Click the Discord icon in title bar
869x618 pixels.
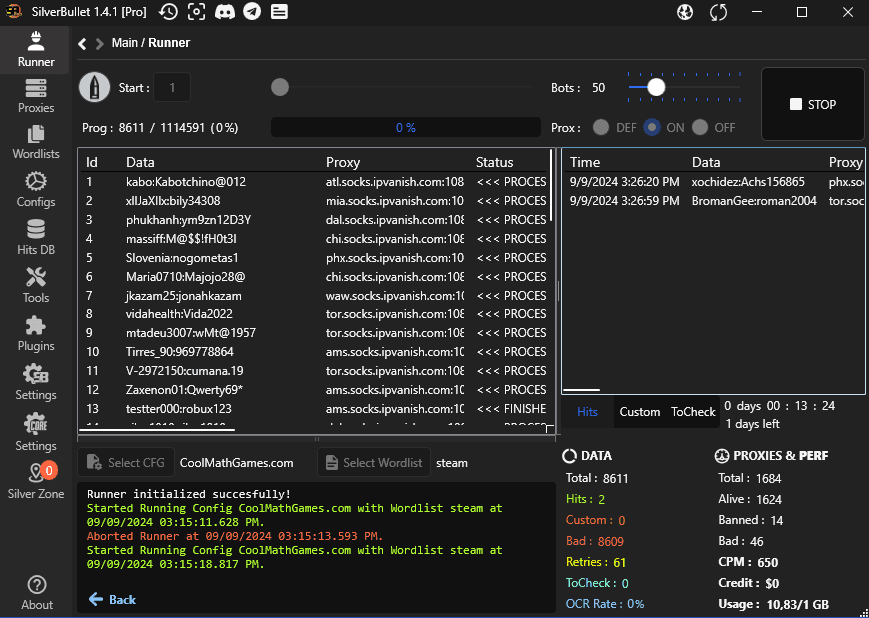225,12
